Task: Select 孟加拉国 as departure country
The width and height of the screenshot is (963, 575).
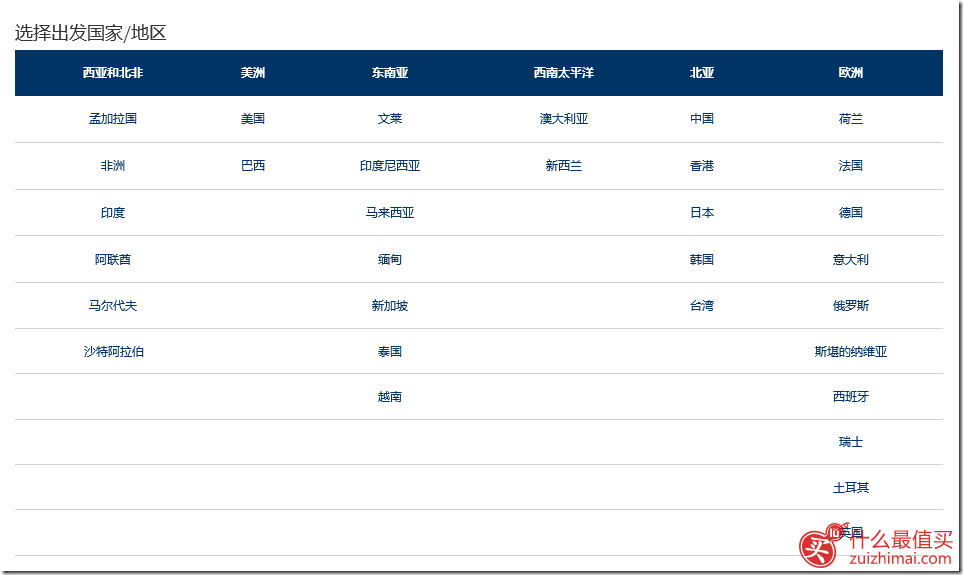Action: tap(113, 119)
